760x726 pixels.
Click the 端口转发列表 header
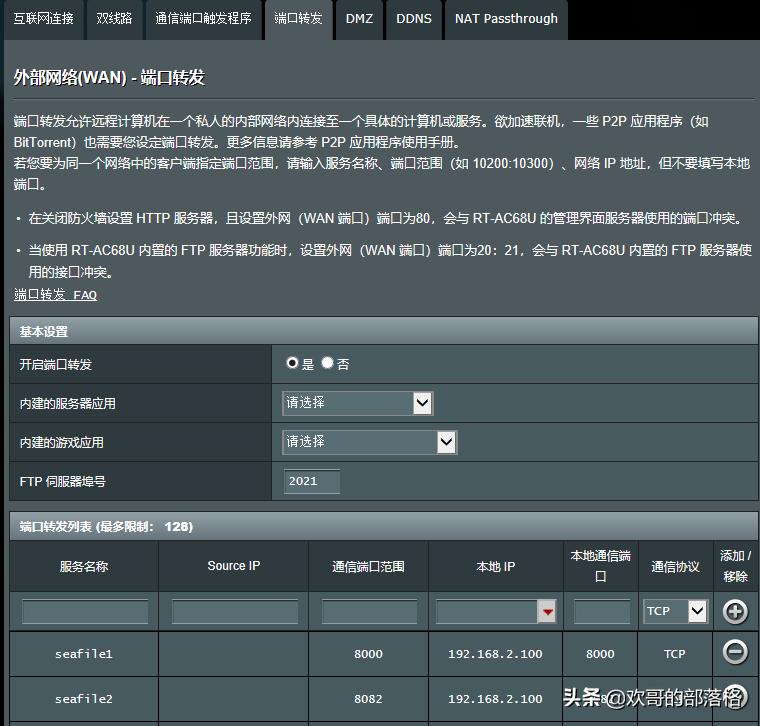384,526
